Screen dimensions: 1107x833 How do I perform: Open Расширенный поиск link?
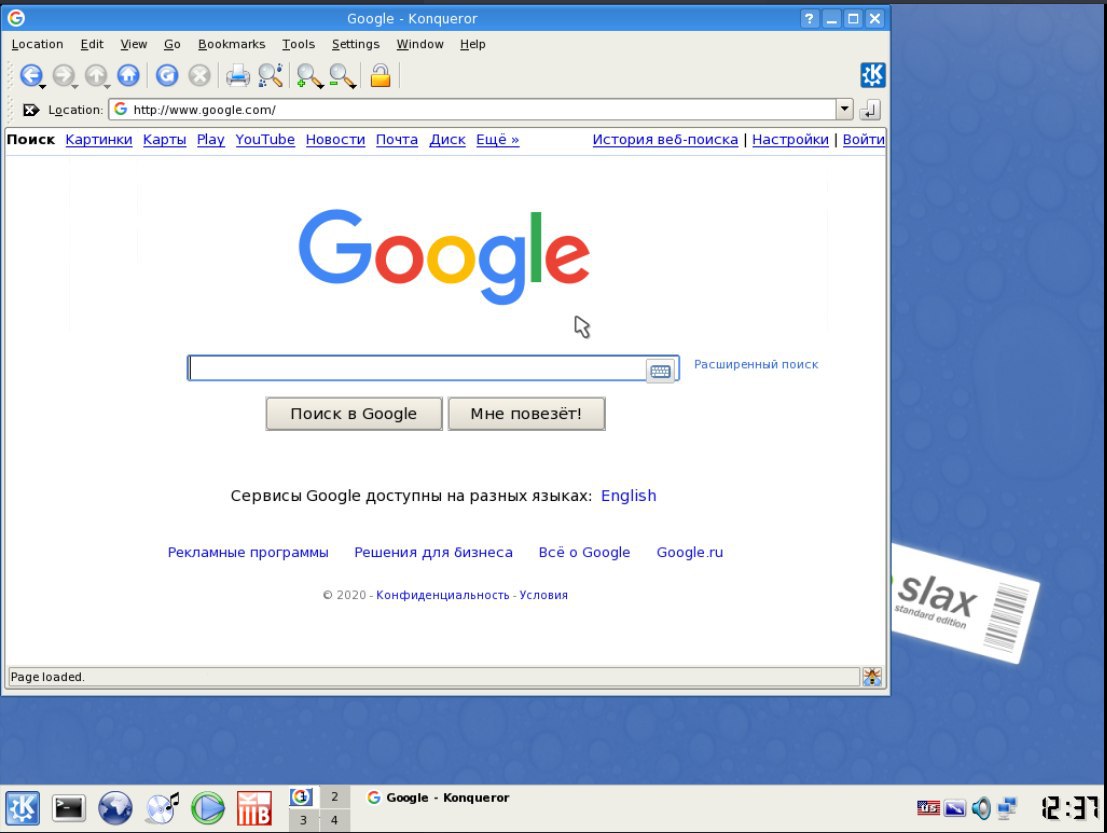756,364
